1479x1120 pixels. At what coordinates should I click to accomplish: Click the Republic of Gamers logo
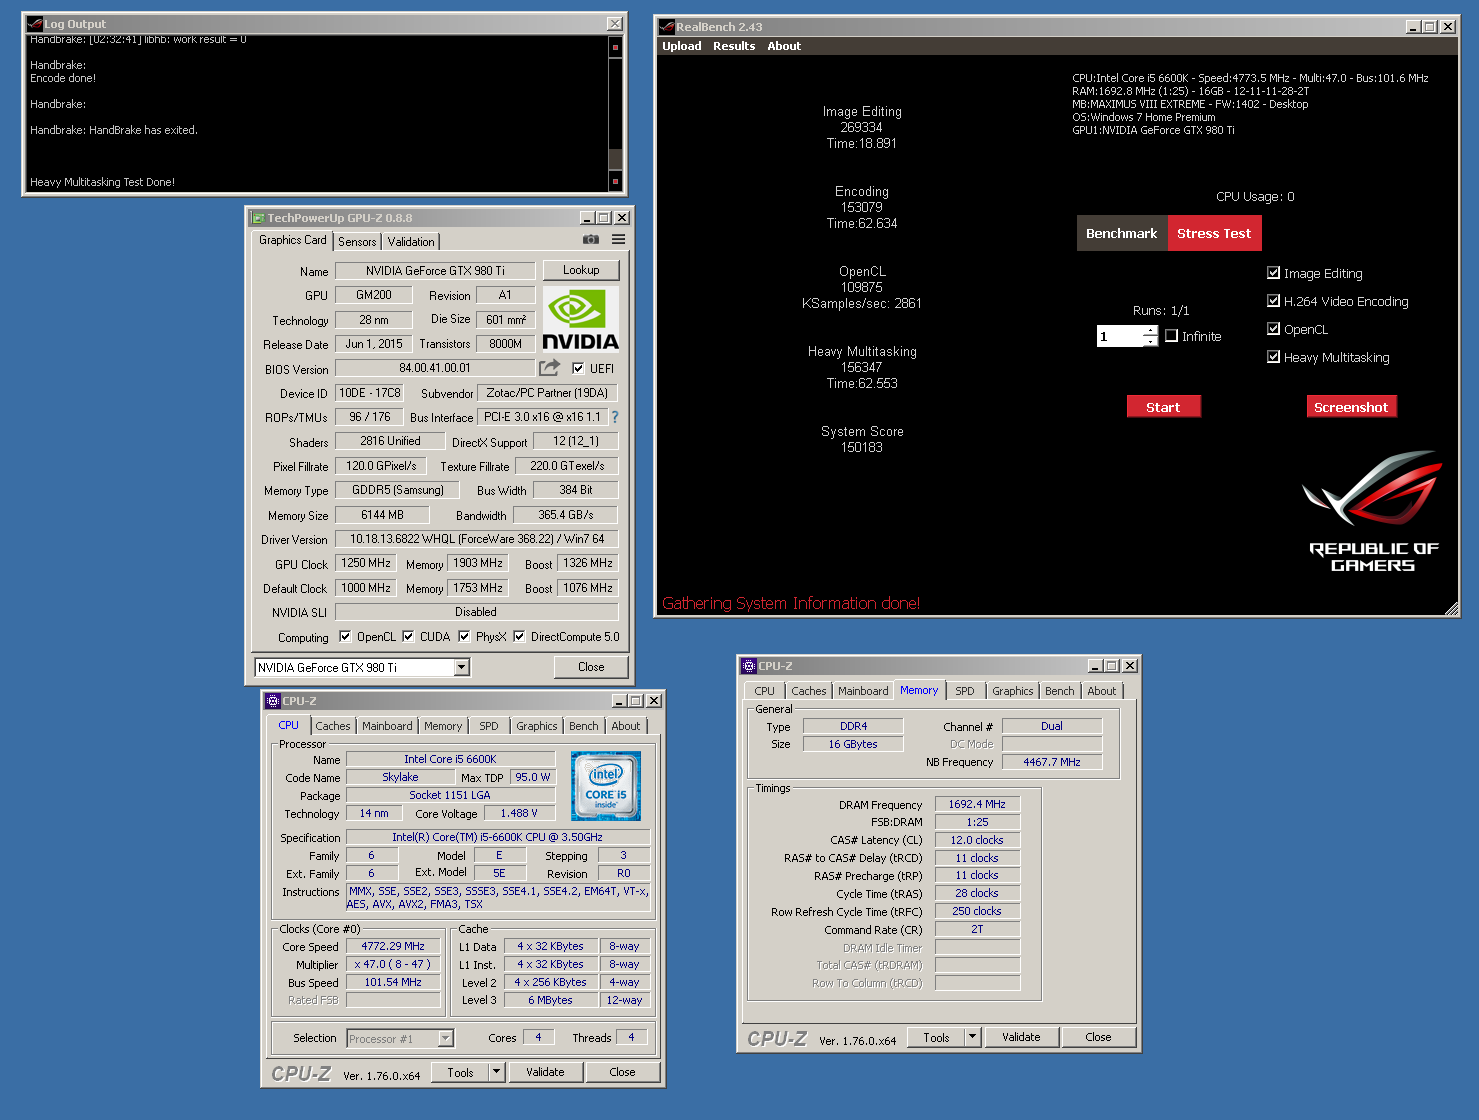[1373, 512]
